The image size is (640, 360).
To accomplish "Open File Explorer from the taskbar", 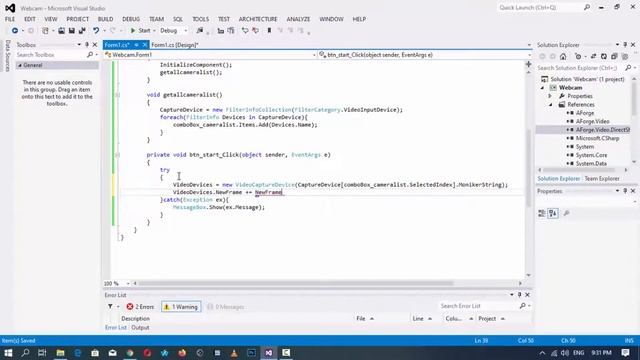I will click(60, 353).
